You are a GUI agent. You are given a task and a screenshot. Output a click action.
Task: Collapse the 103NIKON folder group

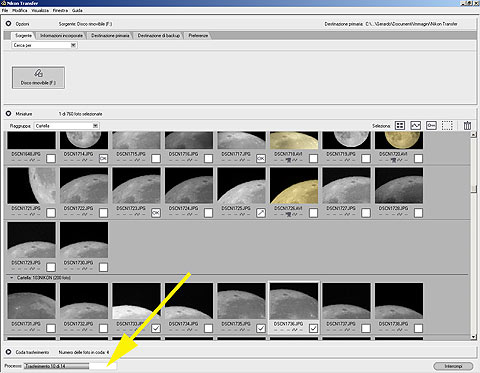pos(12,277)
